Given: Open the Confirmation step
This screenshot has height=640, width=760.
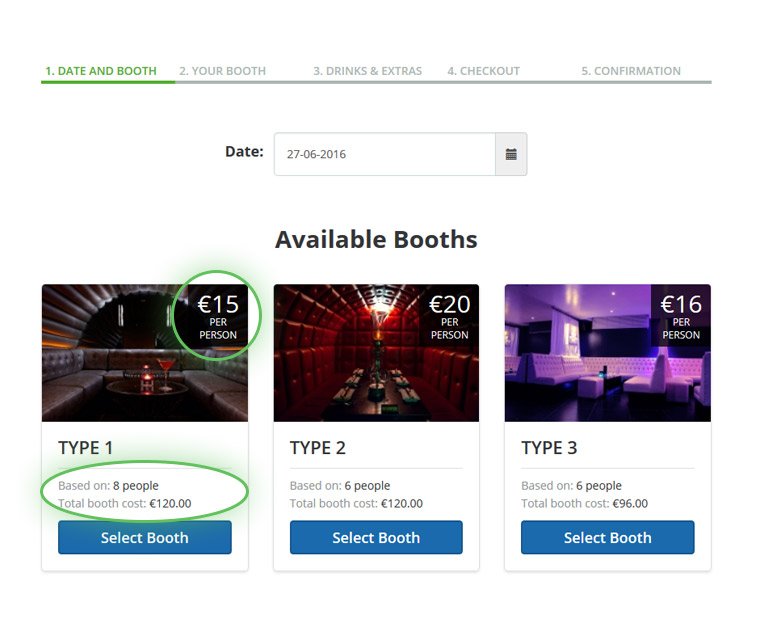Looking at the screenshot, I should pyautogui.click(x=631, y=71).
